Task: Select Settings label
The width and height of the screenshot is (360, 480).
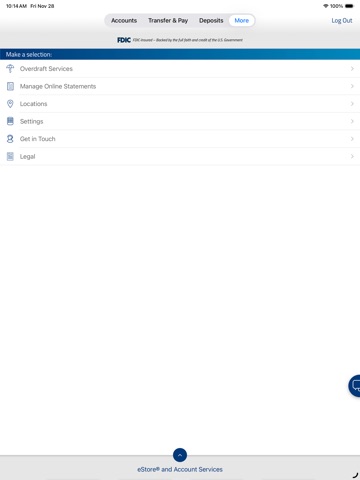Action: [x=31, y=121]
